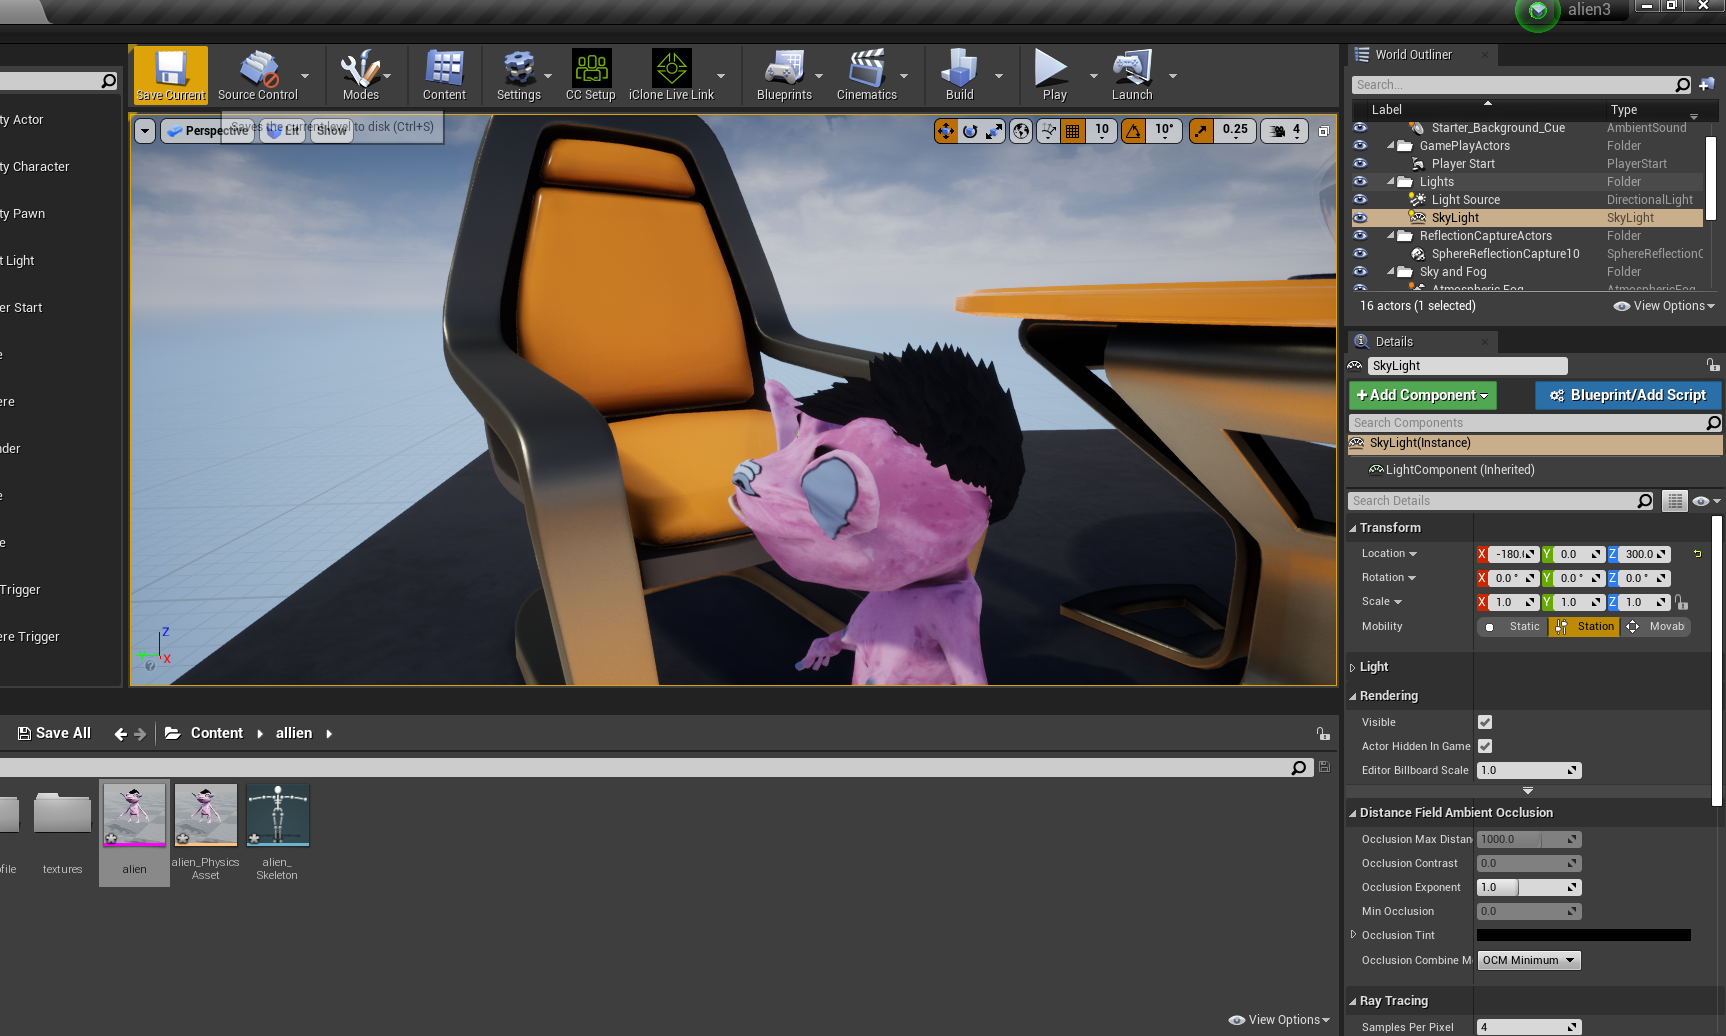This screenshot has width=1726, height=1036.
Task: Select the rotate gizmo tool in the viewport
Action: 970,131
